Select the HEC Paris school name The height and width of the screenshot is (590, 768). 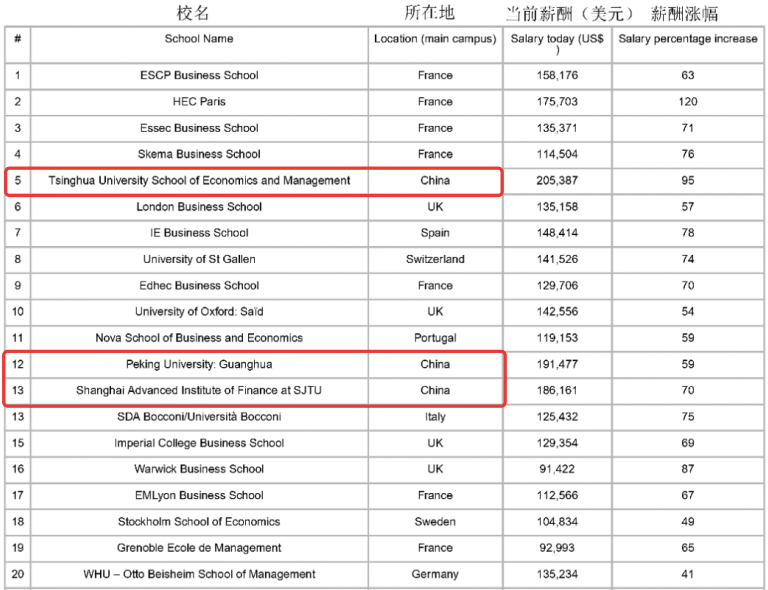199,102
